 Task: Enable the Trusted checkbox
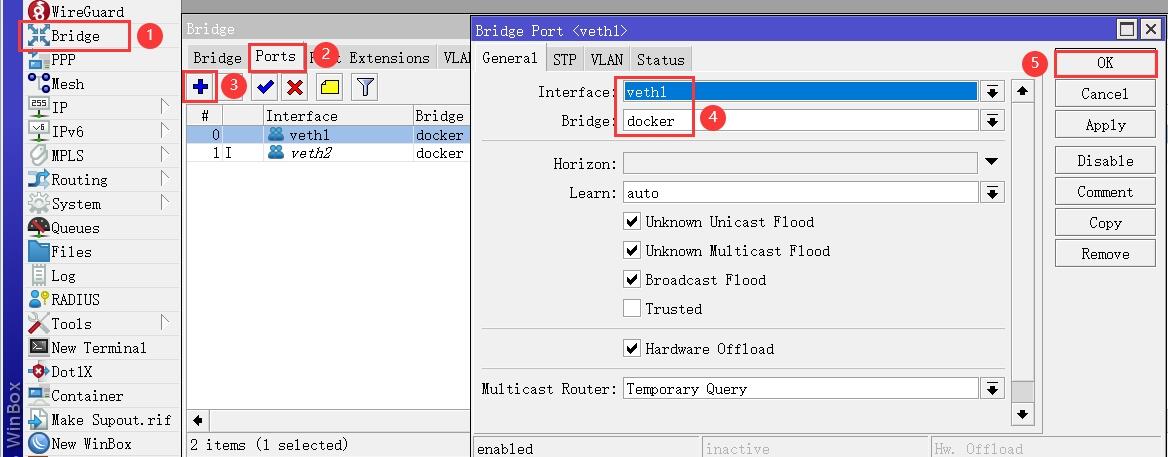click(x=631, y=309)
